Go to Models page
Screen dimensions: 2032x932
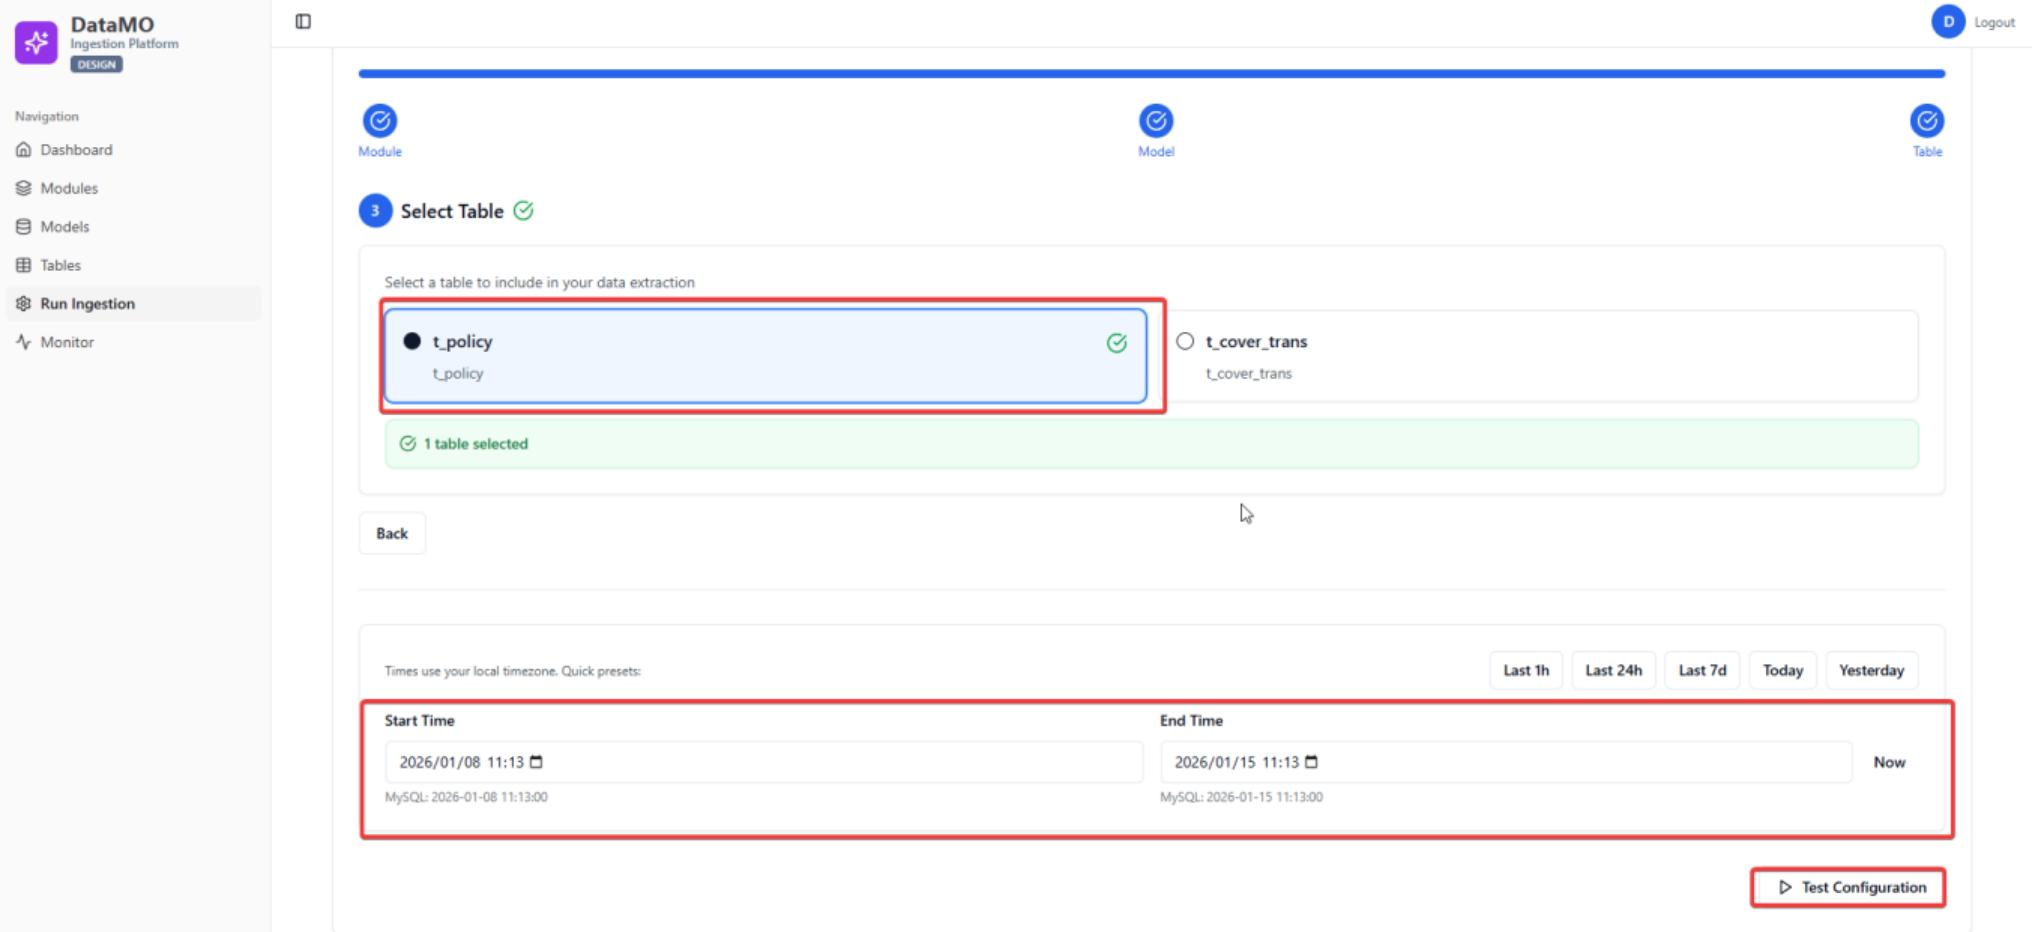pyautogui.click(x=134, y=227)
